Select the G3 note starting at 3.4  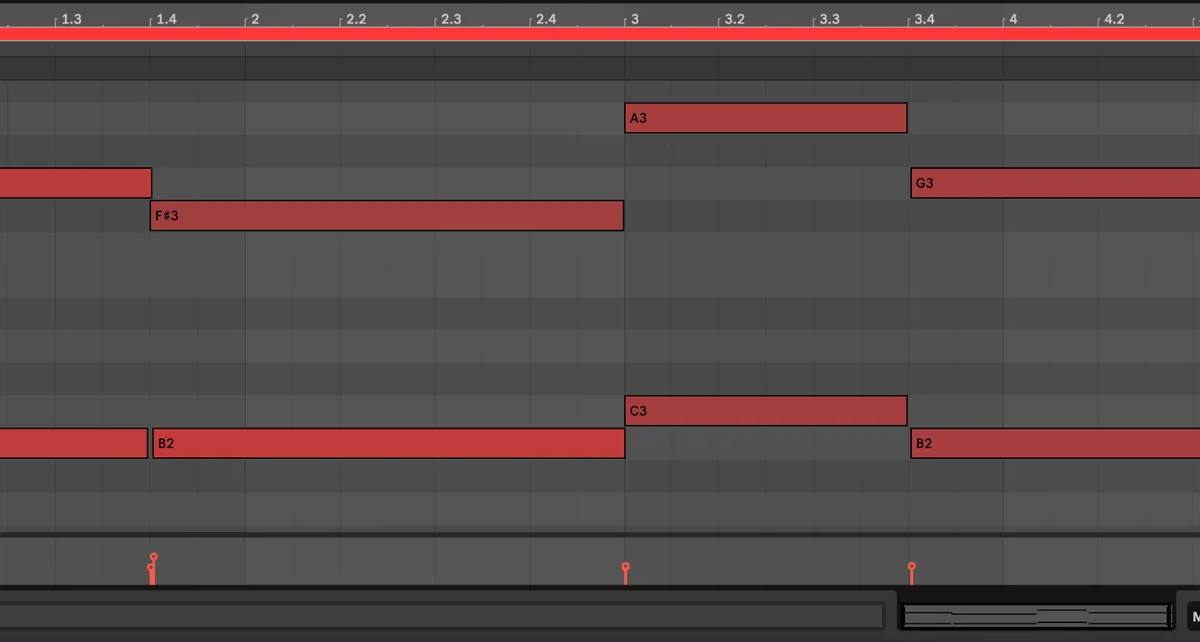tap(1055, 183)
